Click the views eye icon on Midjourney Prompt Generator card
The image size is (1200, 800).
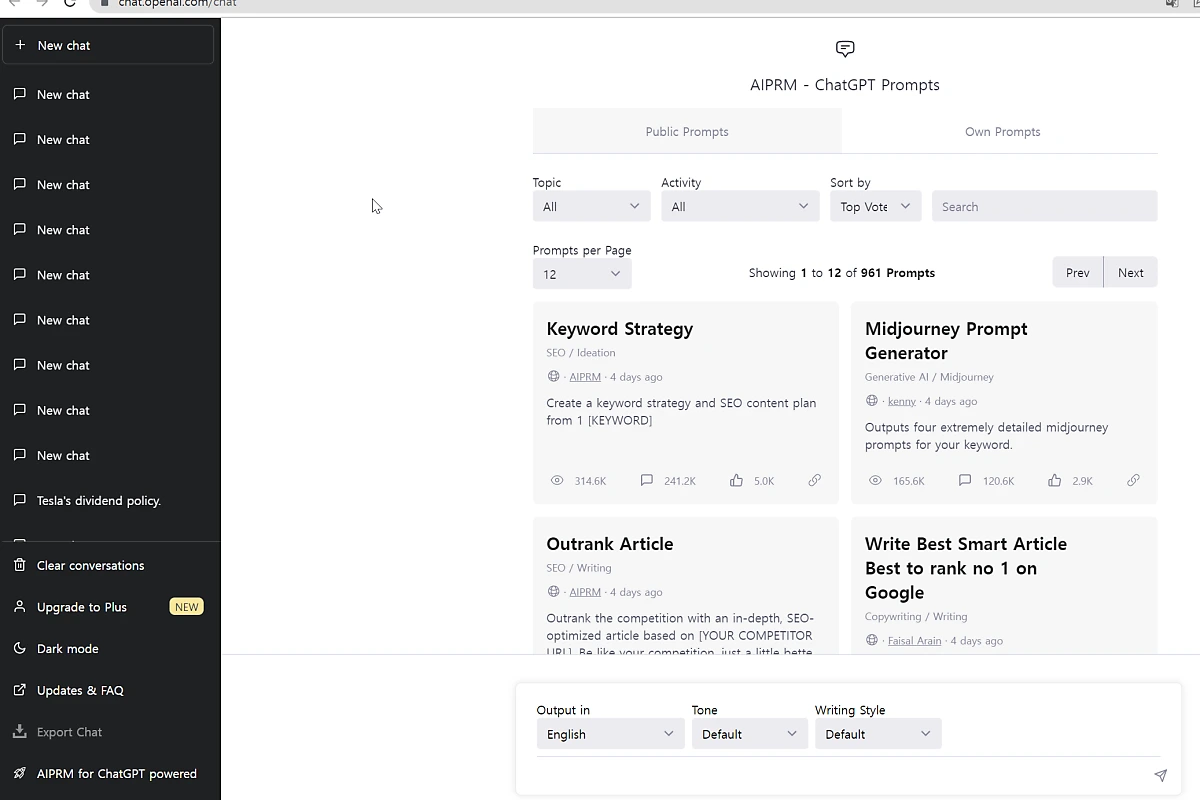click(875, 481)
